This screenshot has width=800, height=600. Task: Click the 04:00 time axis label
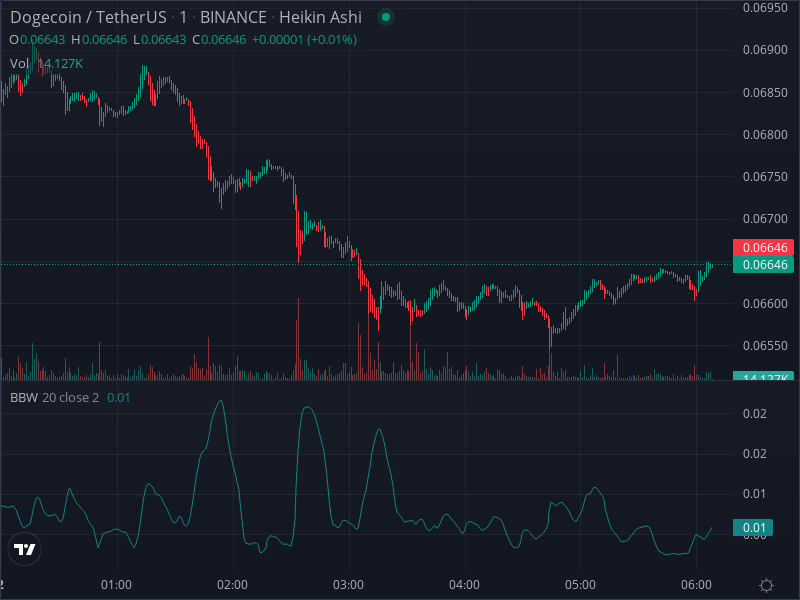pyautogui.click(x=464, y=585)
